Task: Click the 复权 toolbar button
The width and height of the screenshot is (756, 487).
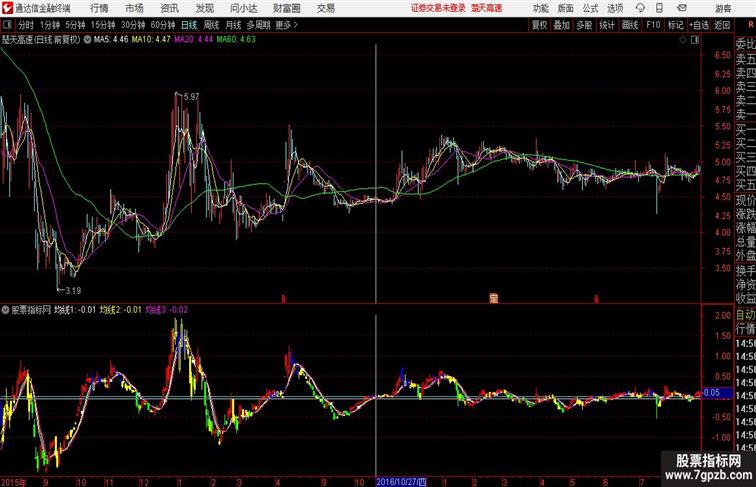Action: (x=539, y=25)
